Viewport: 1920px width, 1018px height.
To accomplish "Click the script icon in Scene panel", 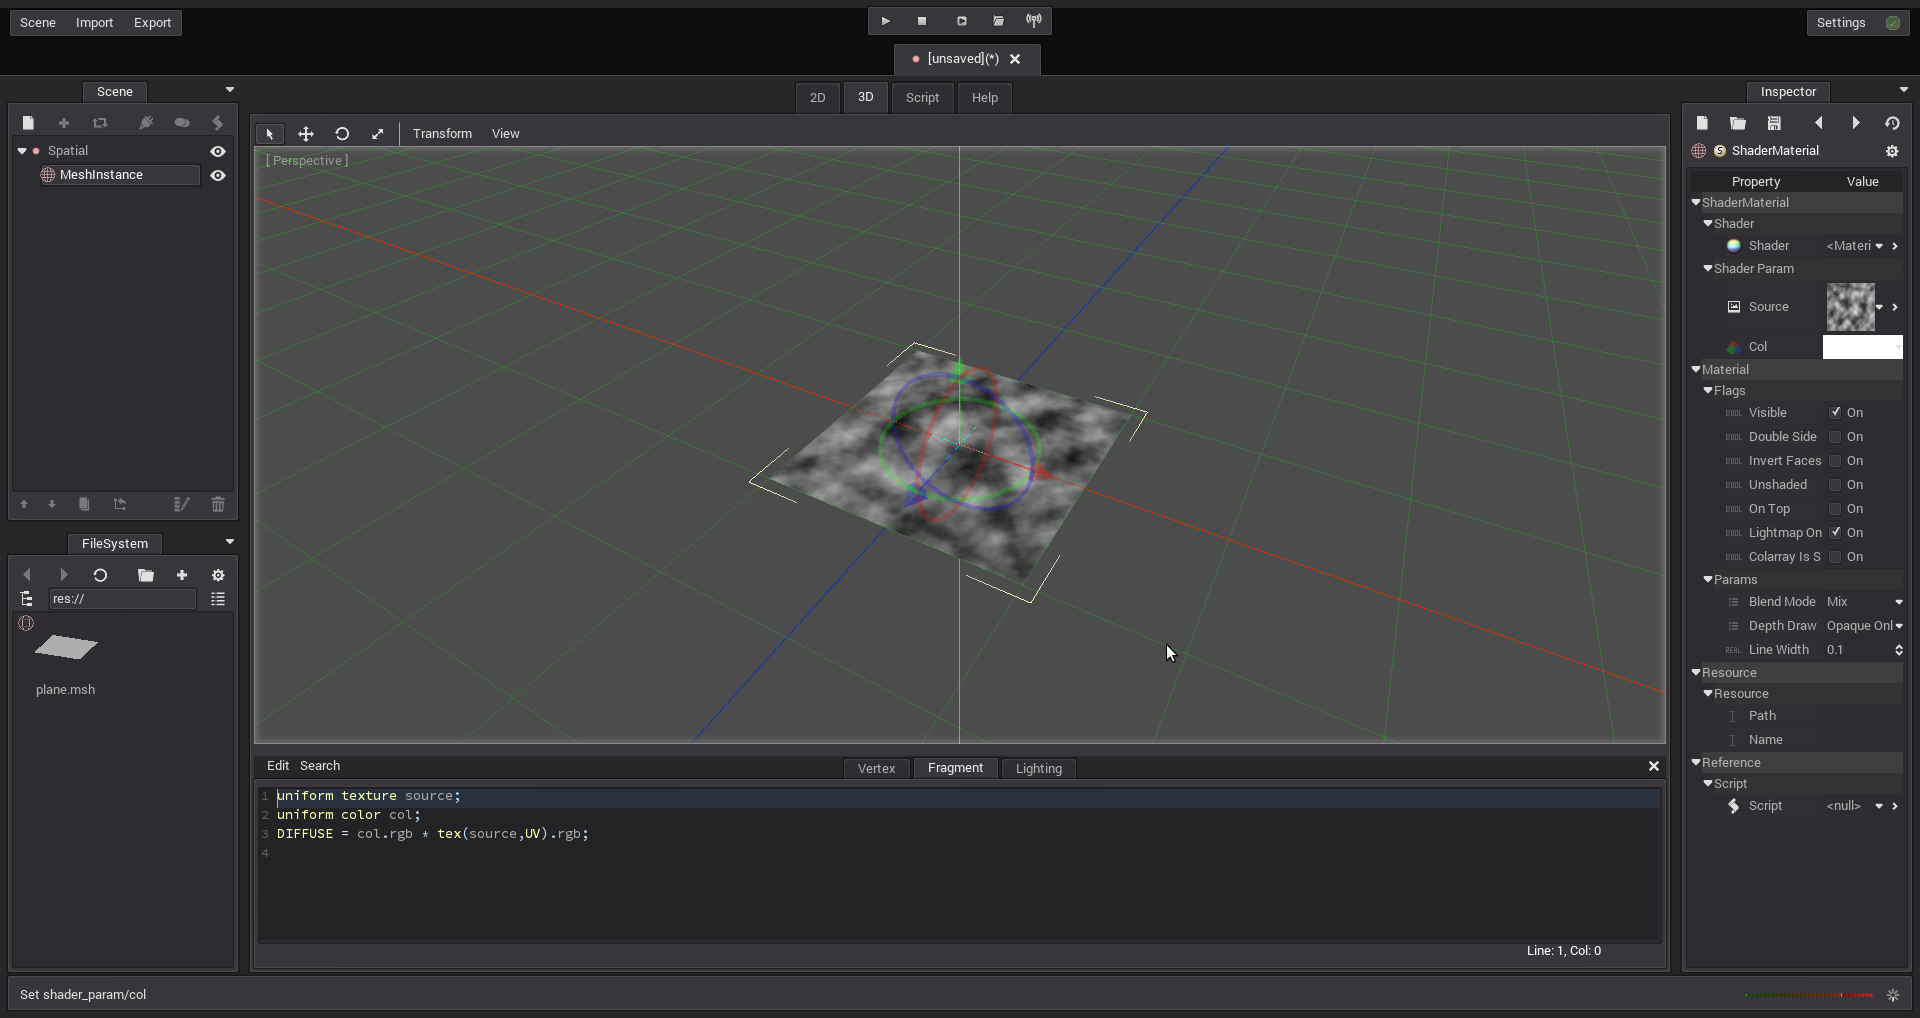I will click(218, 123).
